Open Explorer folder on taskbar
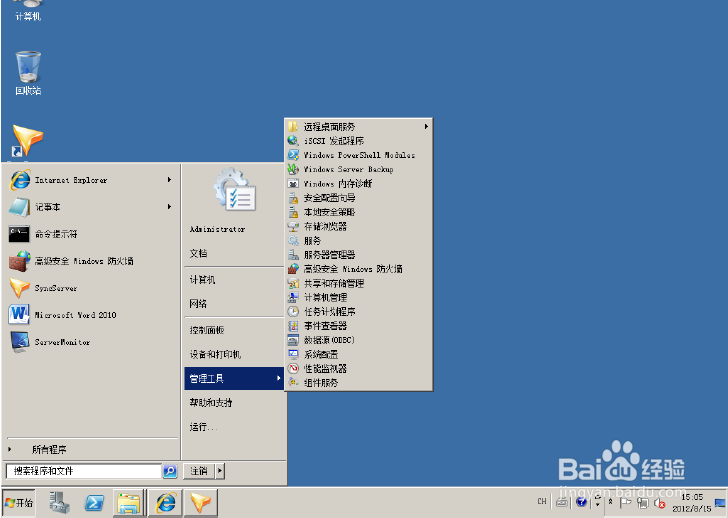 coord(129,503)
